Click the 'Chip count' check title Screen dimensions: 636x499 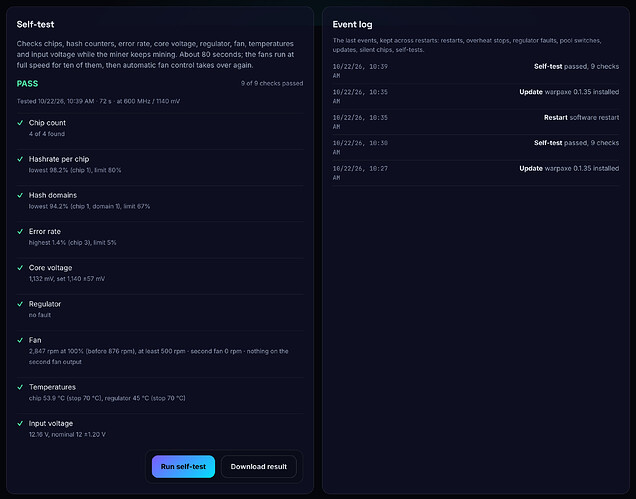[47, 123]
